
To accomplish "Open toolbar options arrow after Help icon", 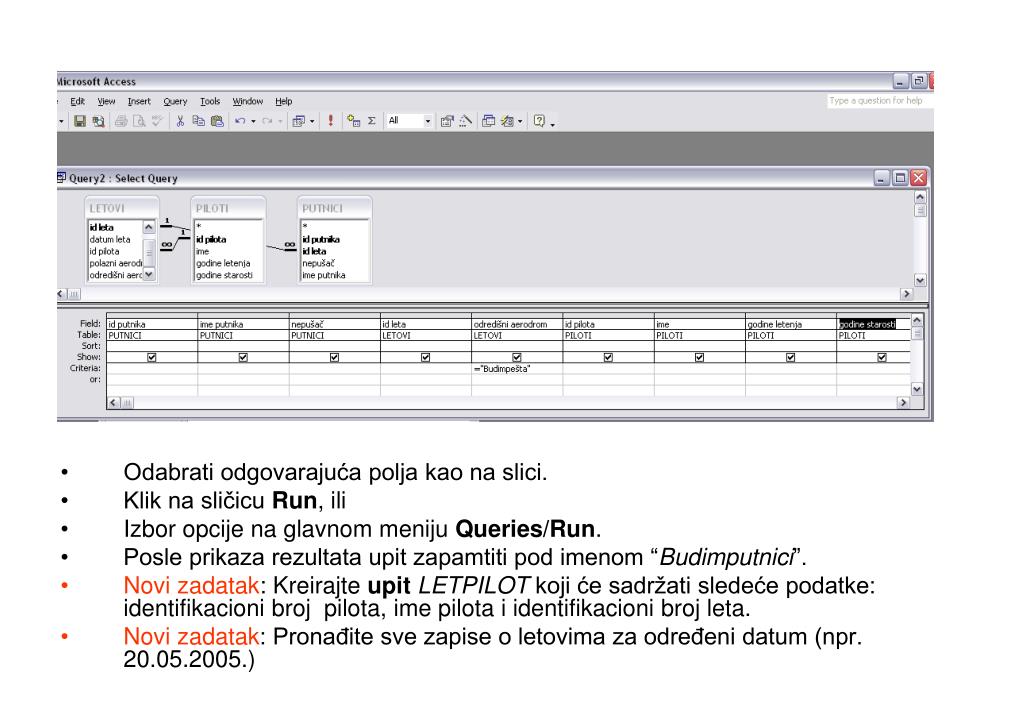I will coord(553,123).
